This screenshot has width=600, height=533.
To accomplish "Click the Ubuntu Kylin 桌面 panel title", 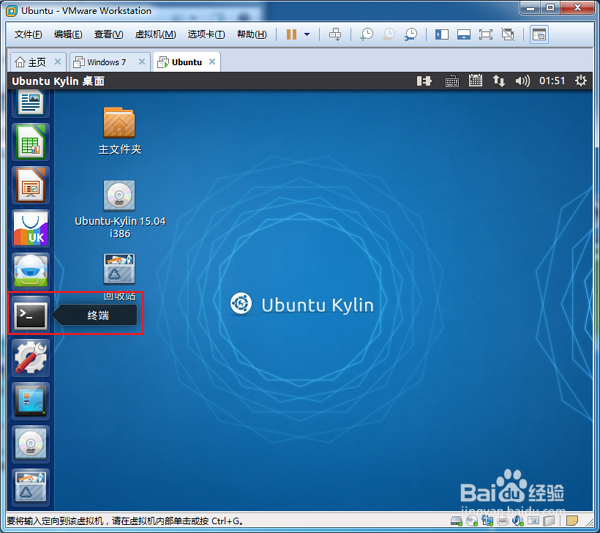I will tap(58, 81).
